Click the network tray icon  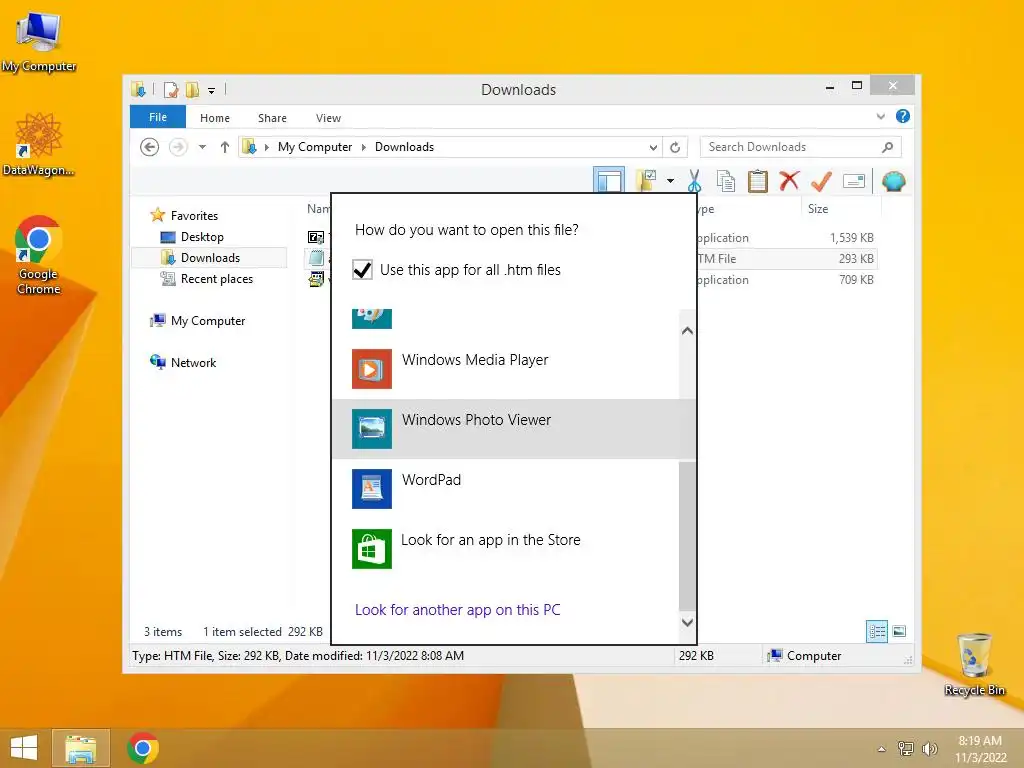[x=906, y=749]
